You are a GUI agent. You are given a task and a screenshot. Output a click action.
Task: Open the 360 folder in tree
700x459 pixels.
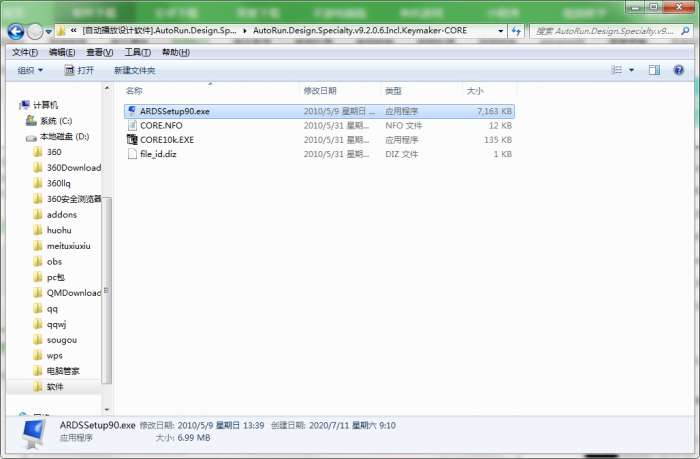click(54, 152)
